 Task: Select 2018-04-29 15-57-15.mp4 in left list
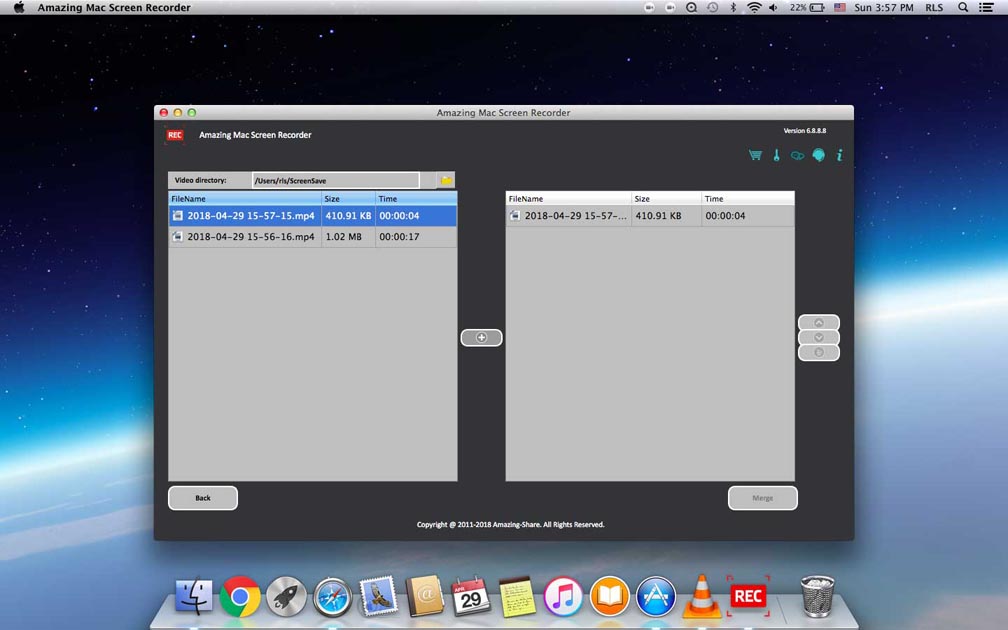312,216
